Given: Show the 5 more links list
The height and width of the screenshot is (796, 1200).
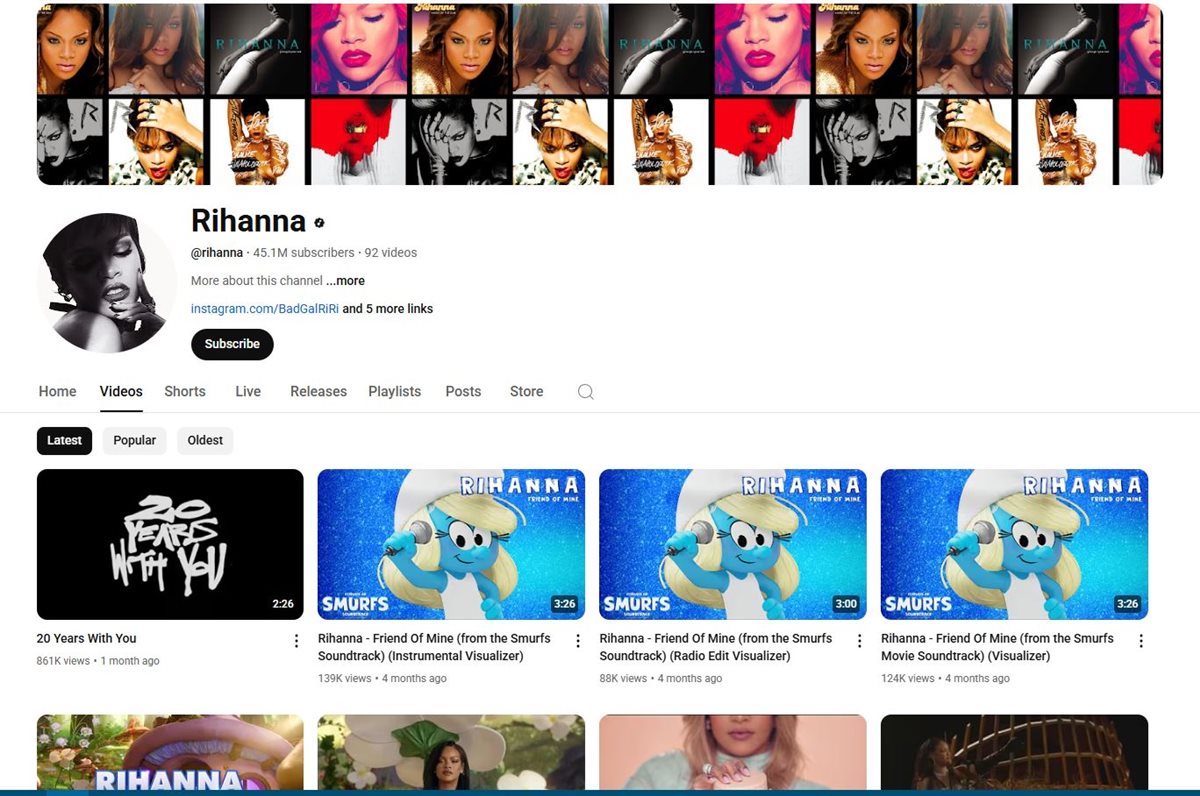Looking at the screenshot, I should pyautogui.click(x=388, y=309).
